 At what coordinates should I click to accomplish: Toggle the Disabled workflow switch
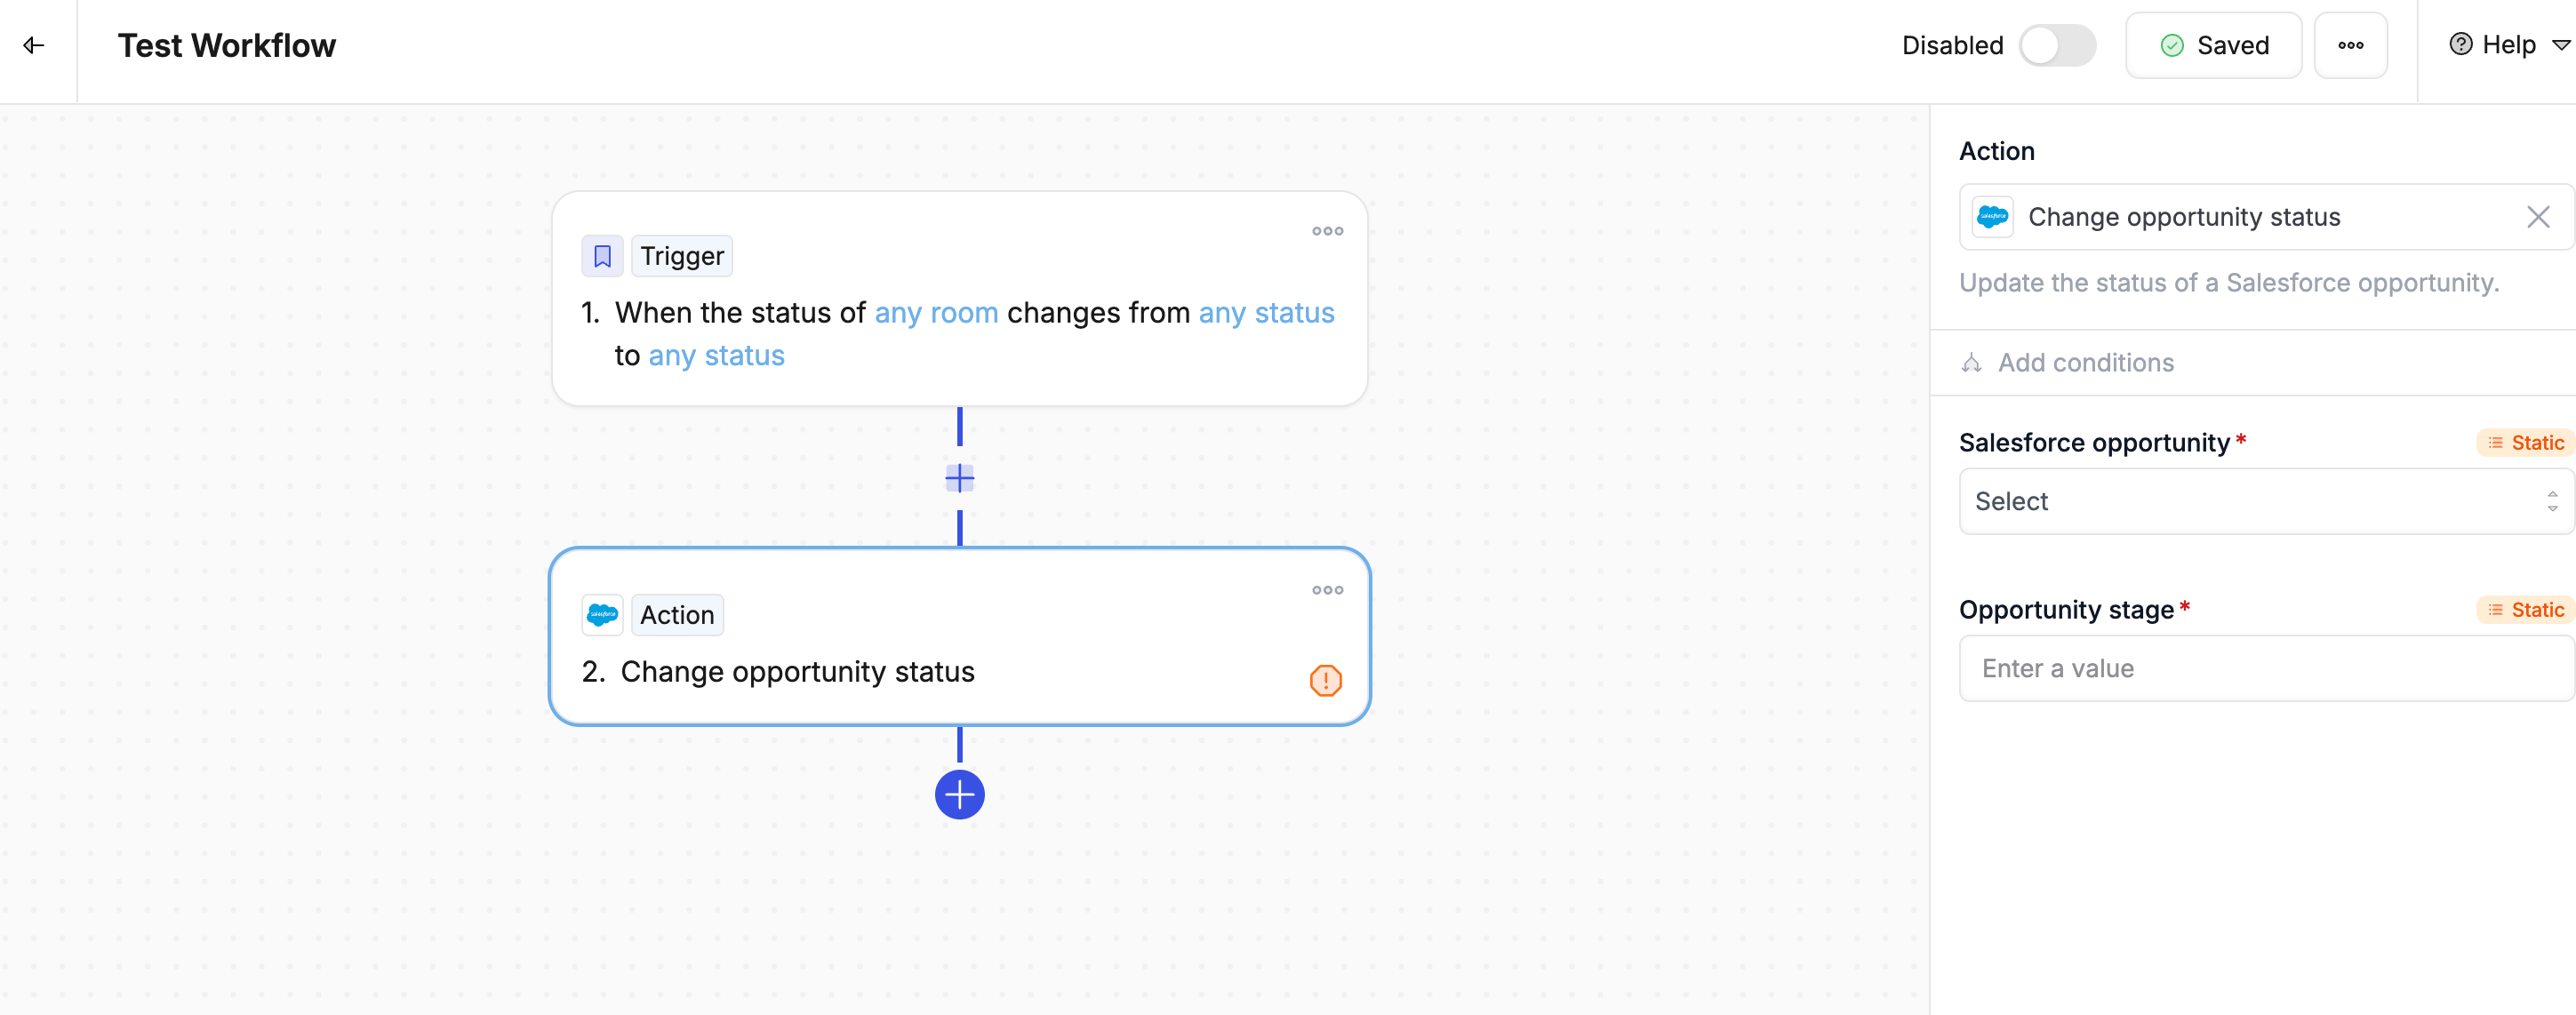coord(2056,45)
